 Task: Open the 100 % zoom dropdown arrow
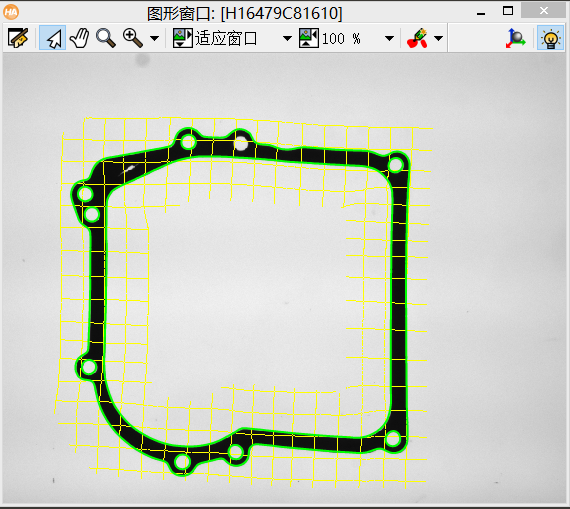coord(389,38)
